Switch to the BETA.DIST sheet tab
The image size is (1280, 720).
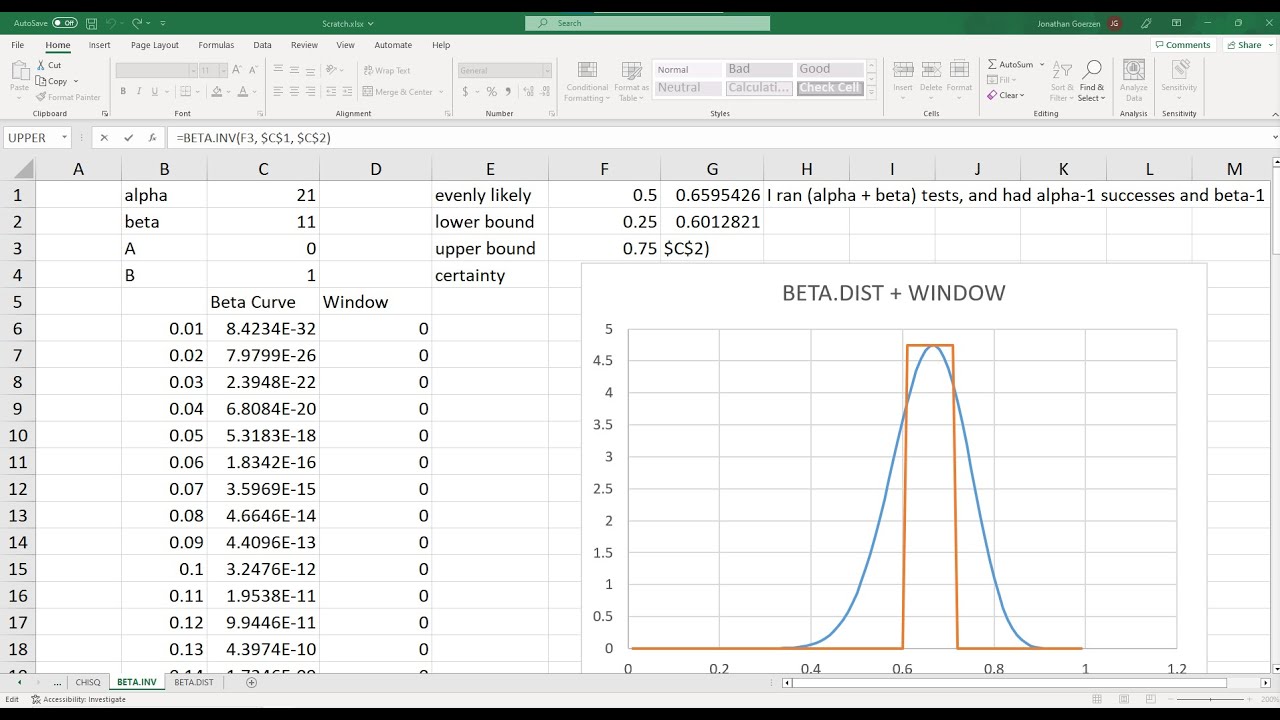[194, 682]
